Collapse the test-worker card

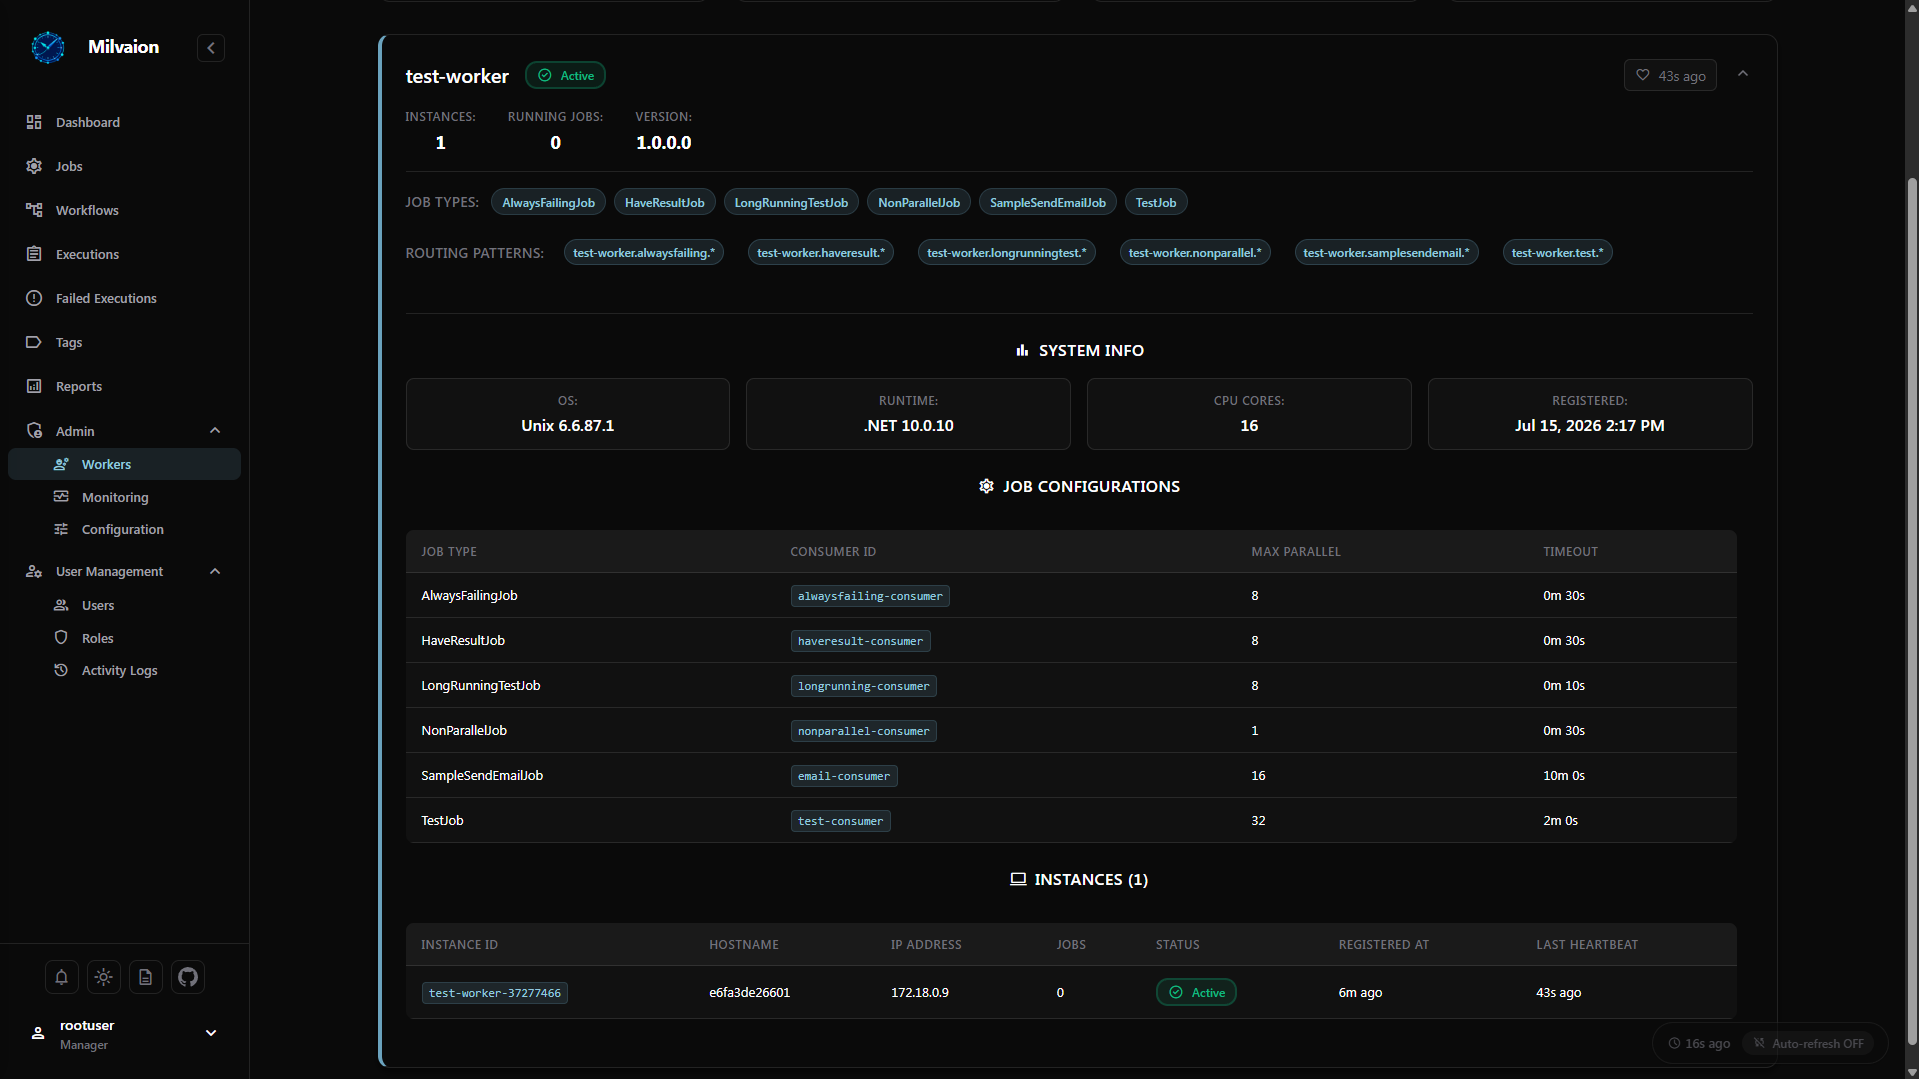pos(1743,74)
